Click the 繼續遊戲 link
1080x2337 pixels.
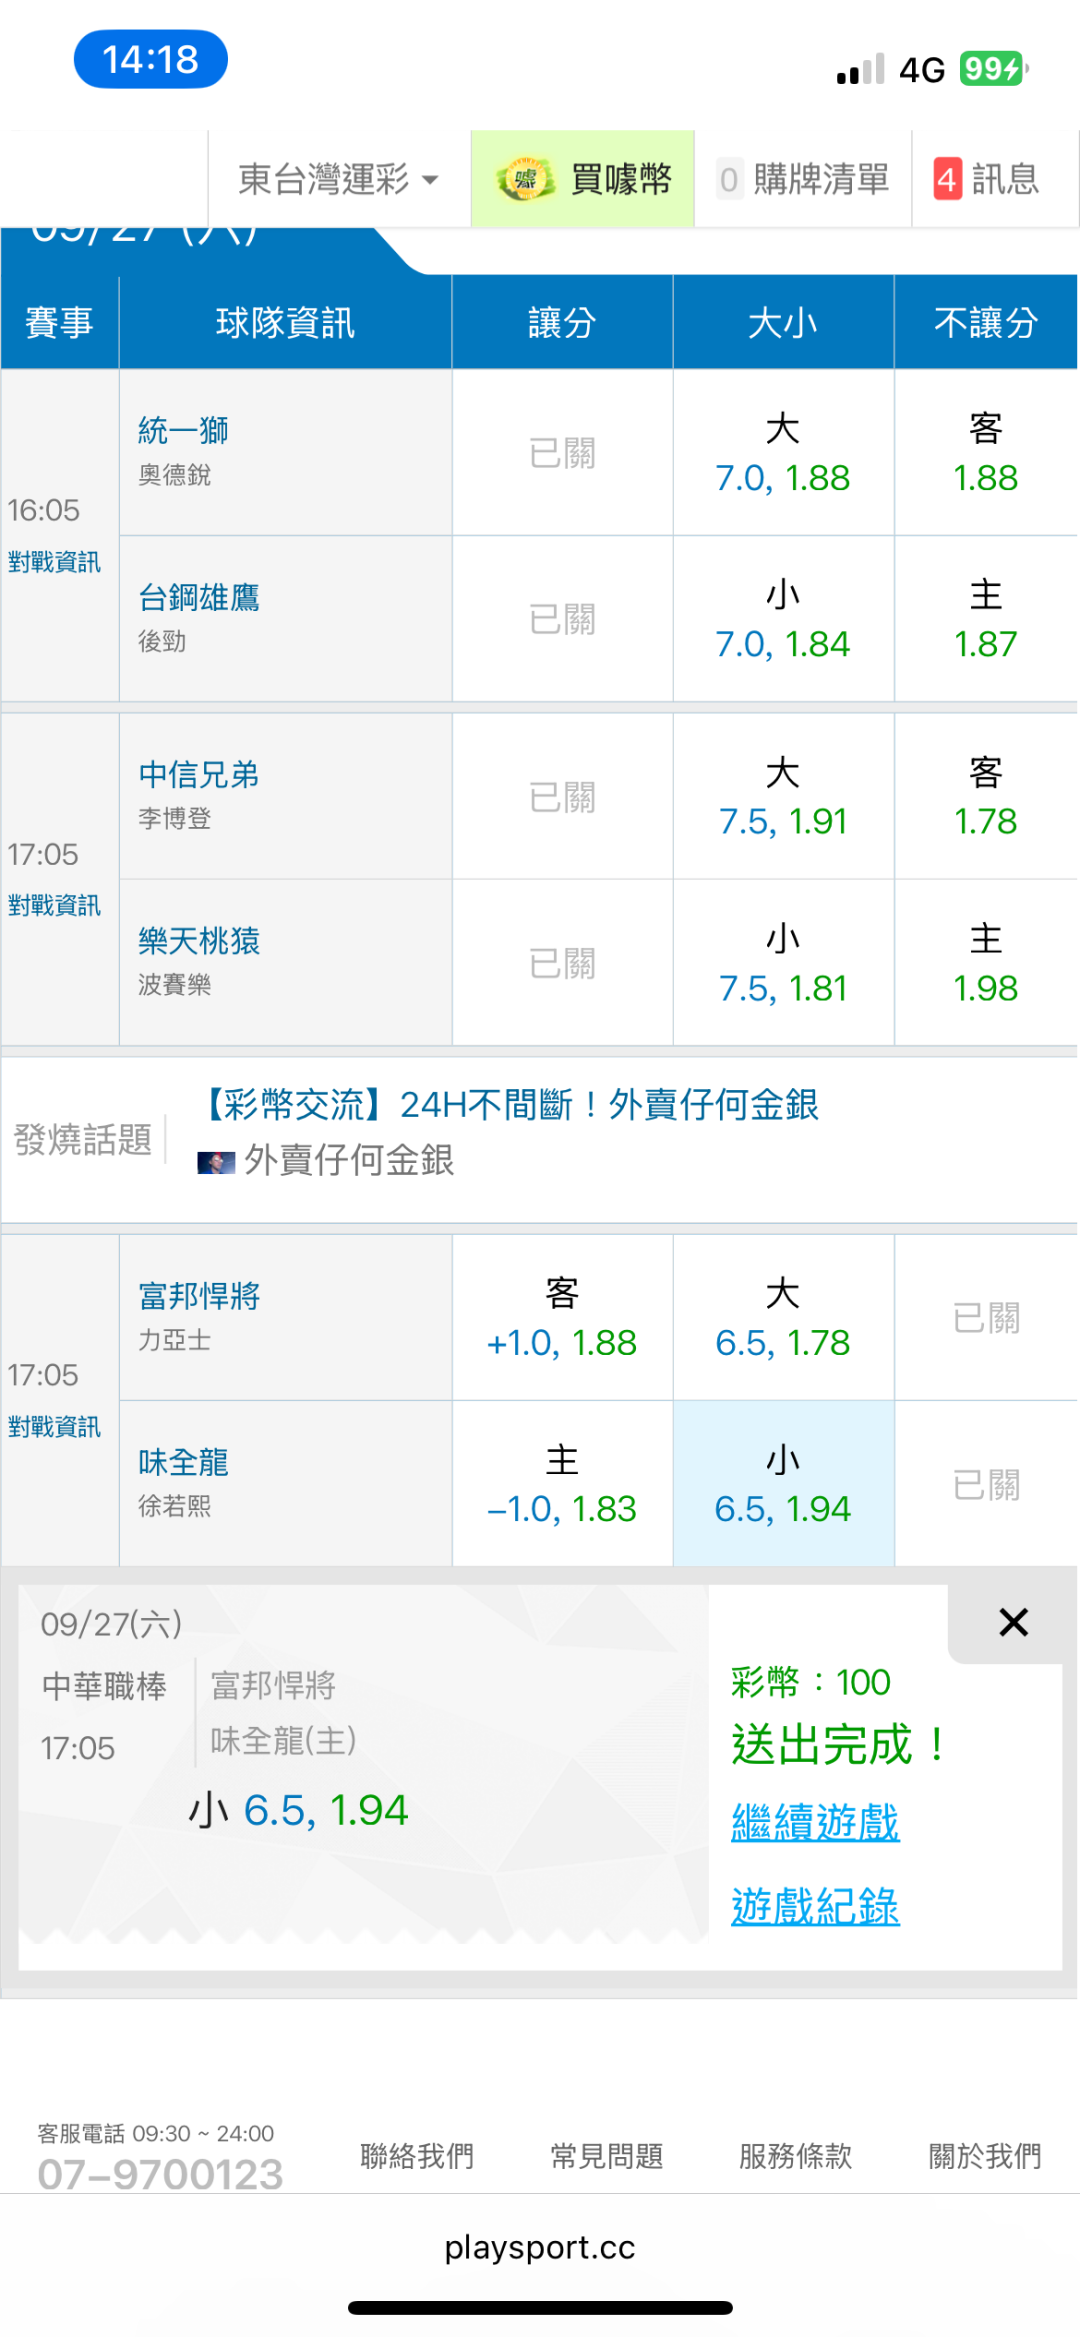tap(815, 1822)
